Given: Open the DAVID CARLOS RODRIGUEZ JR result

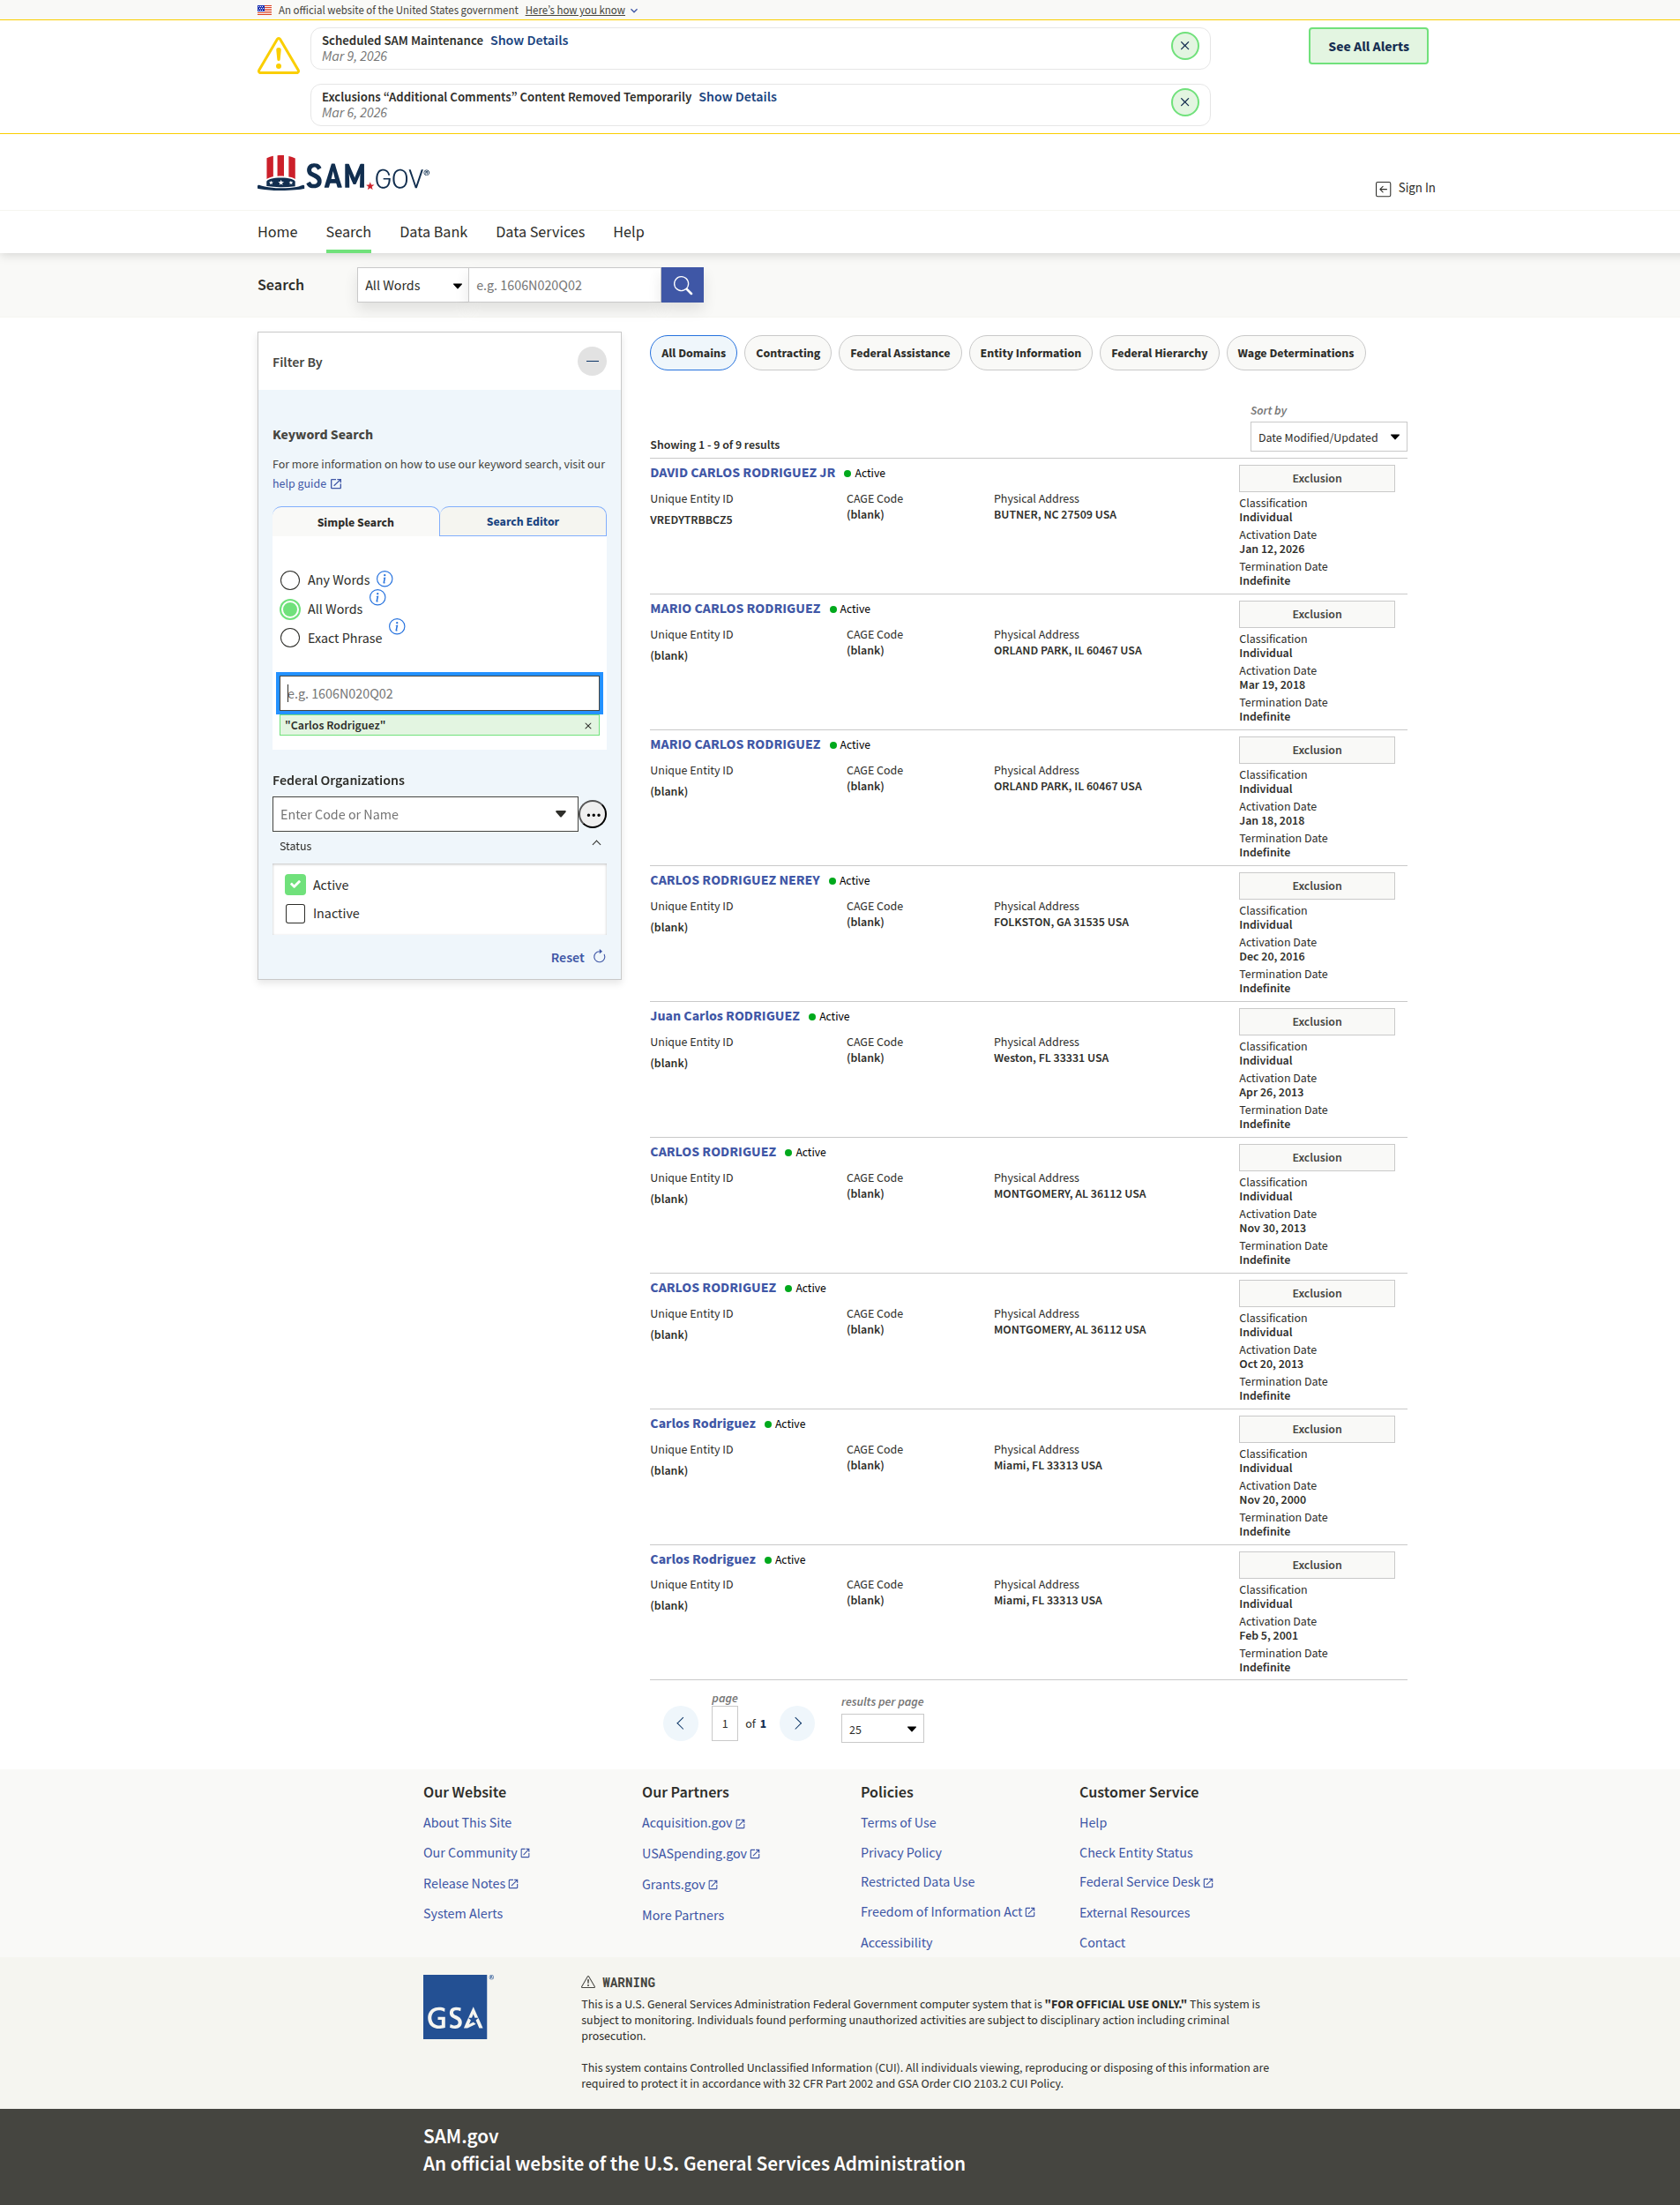Looking at the screenshot, I should (742, 473).
